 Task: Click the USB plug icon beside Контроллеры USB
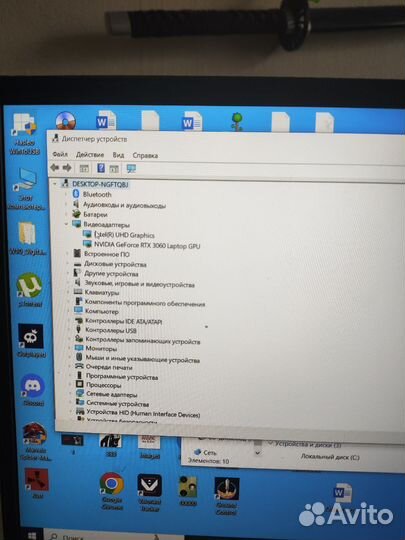79,330
